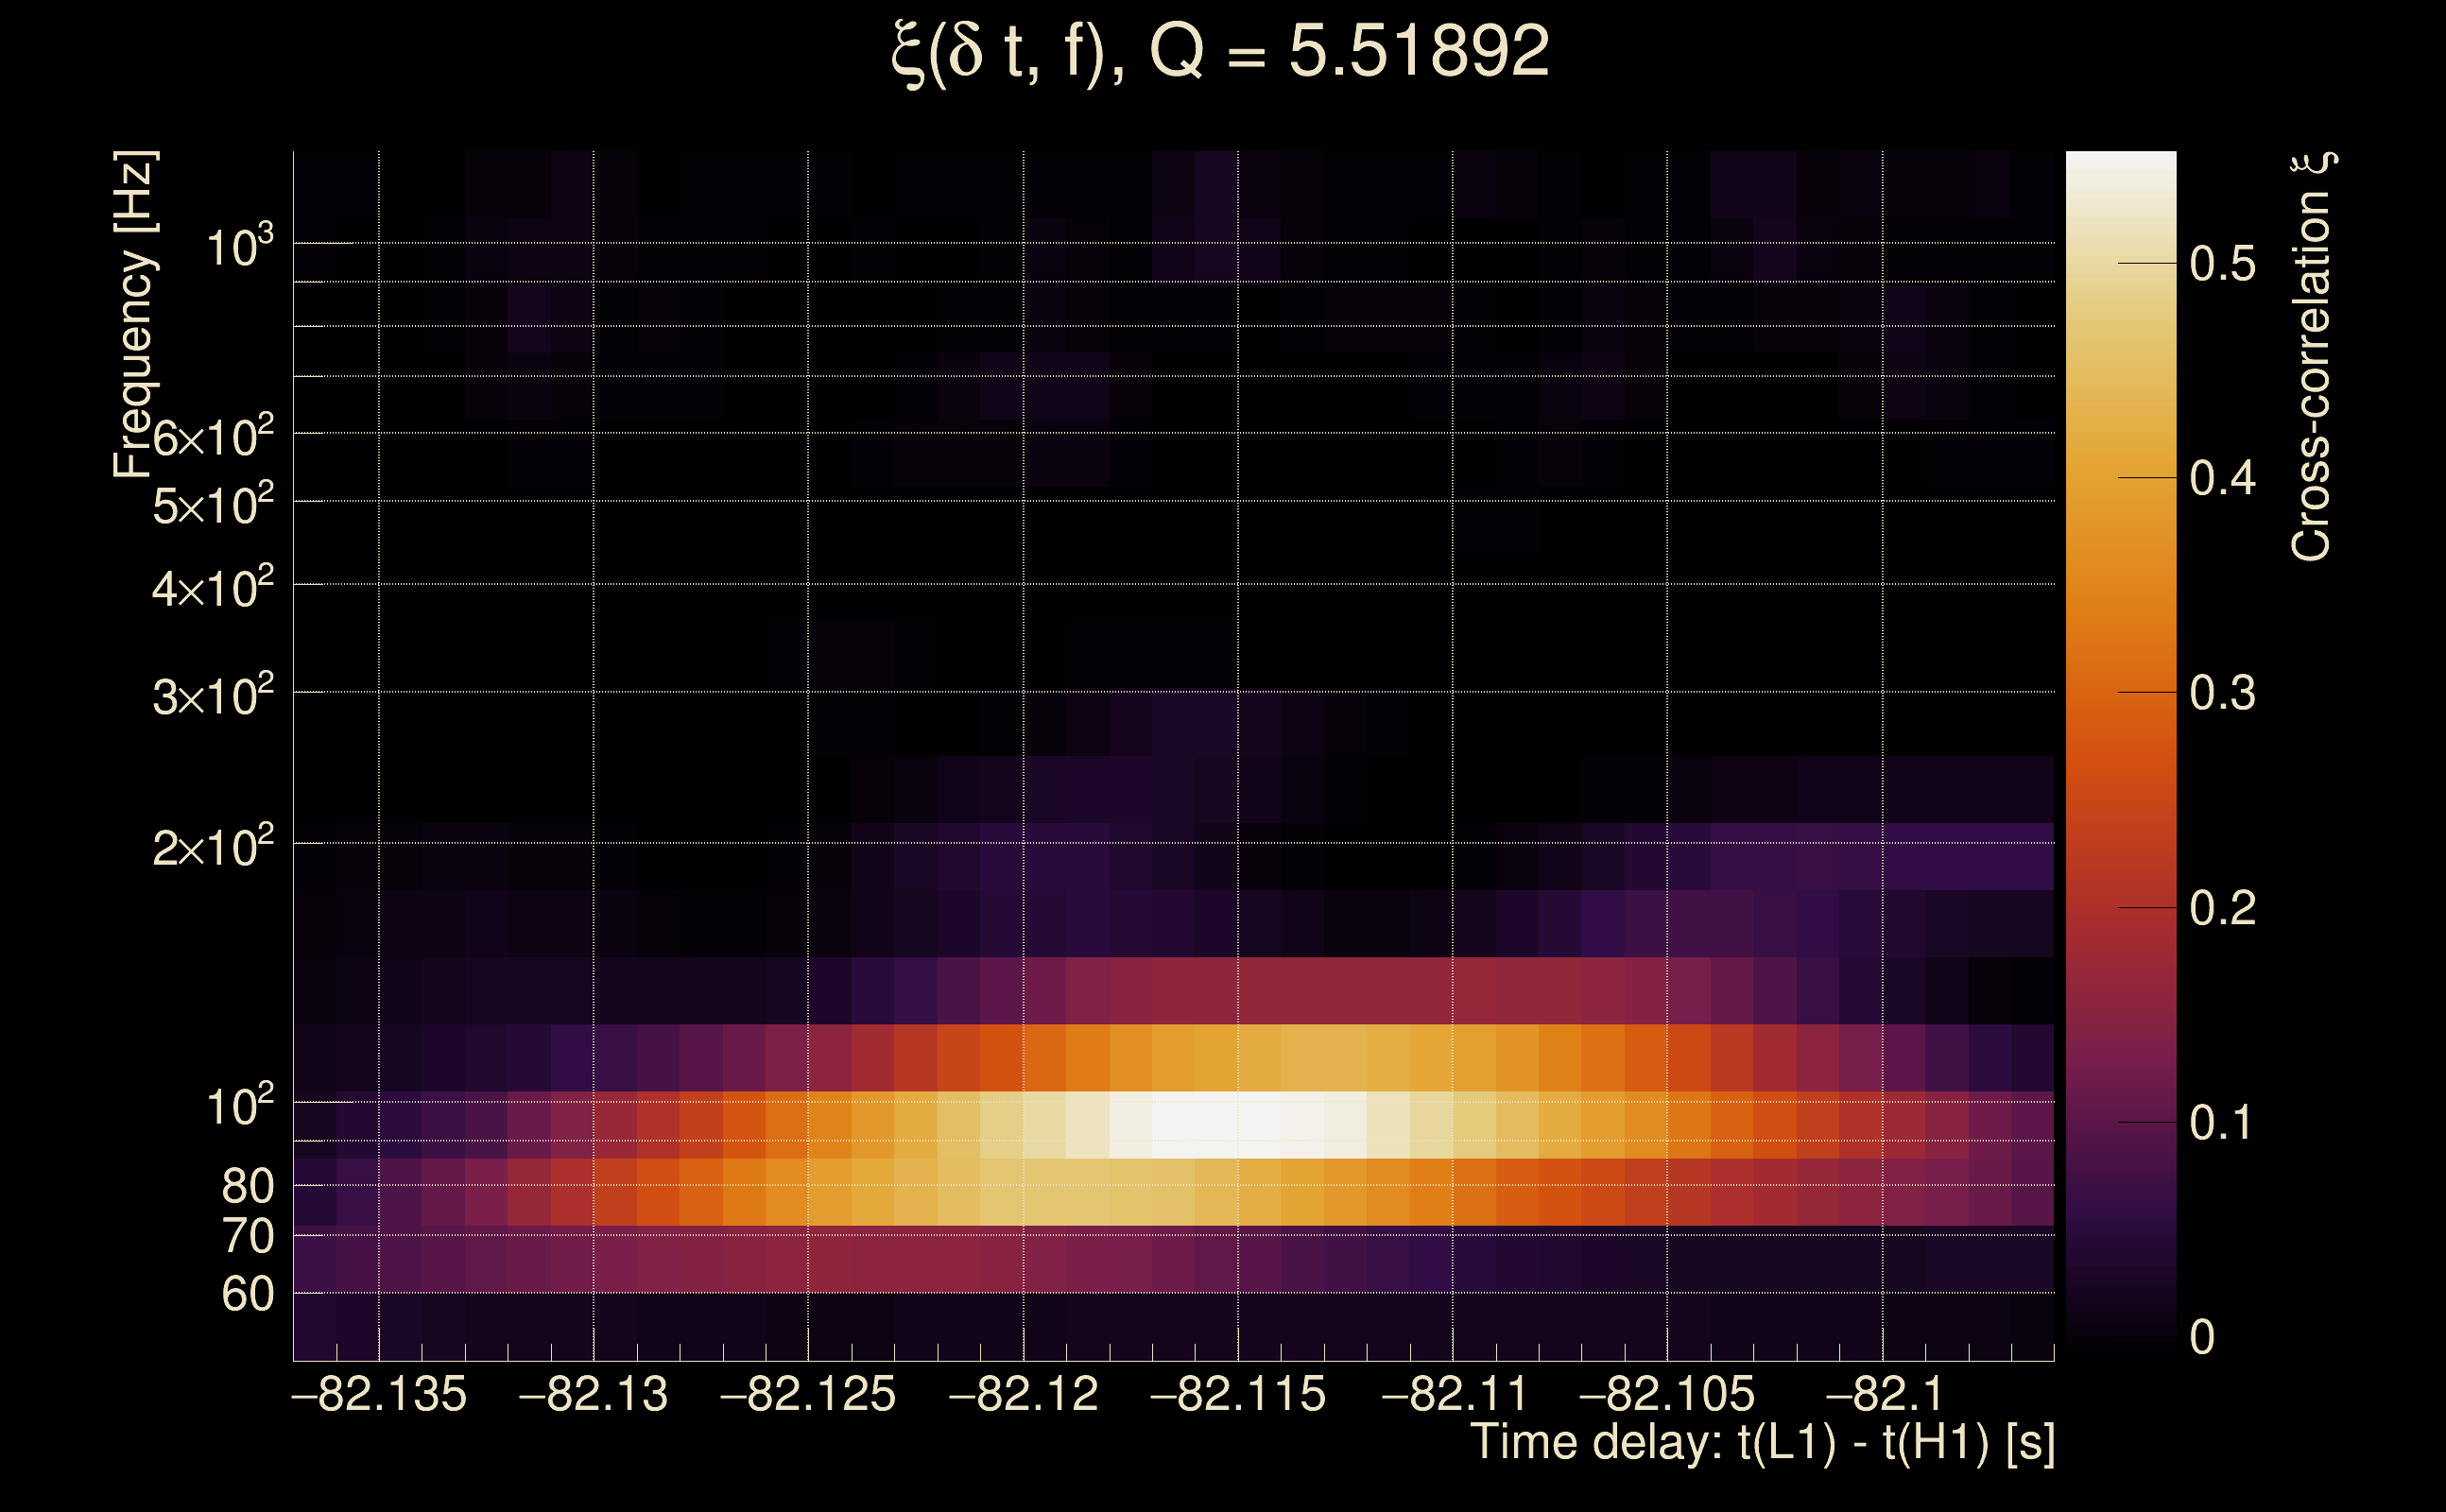Click the 10³ frequency tick label
The height and width of the screenshot is (1512, 2446).
pos(239,246)
